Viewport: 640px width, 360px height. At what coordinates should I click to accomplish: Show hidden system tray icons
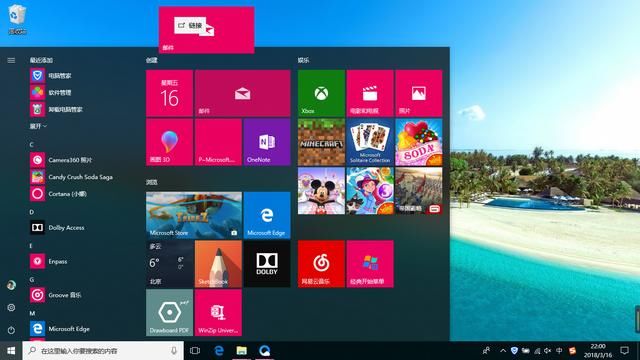(x=503, y=351)
